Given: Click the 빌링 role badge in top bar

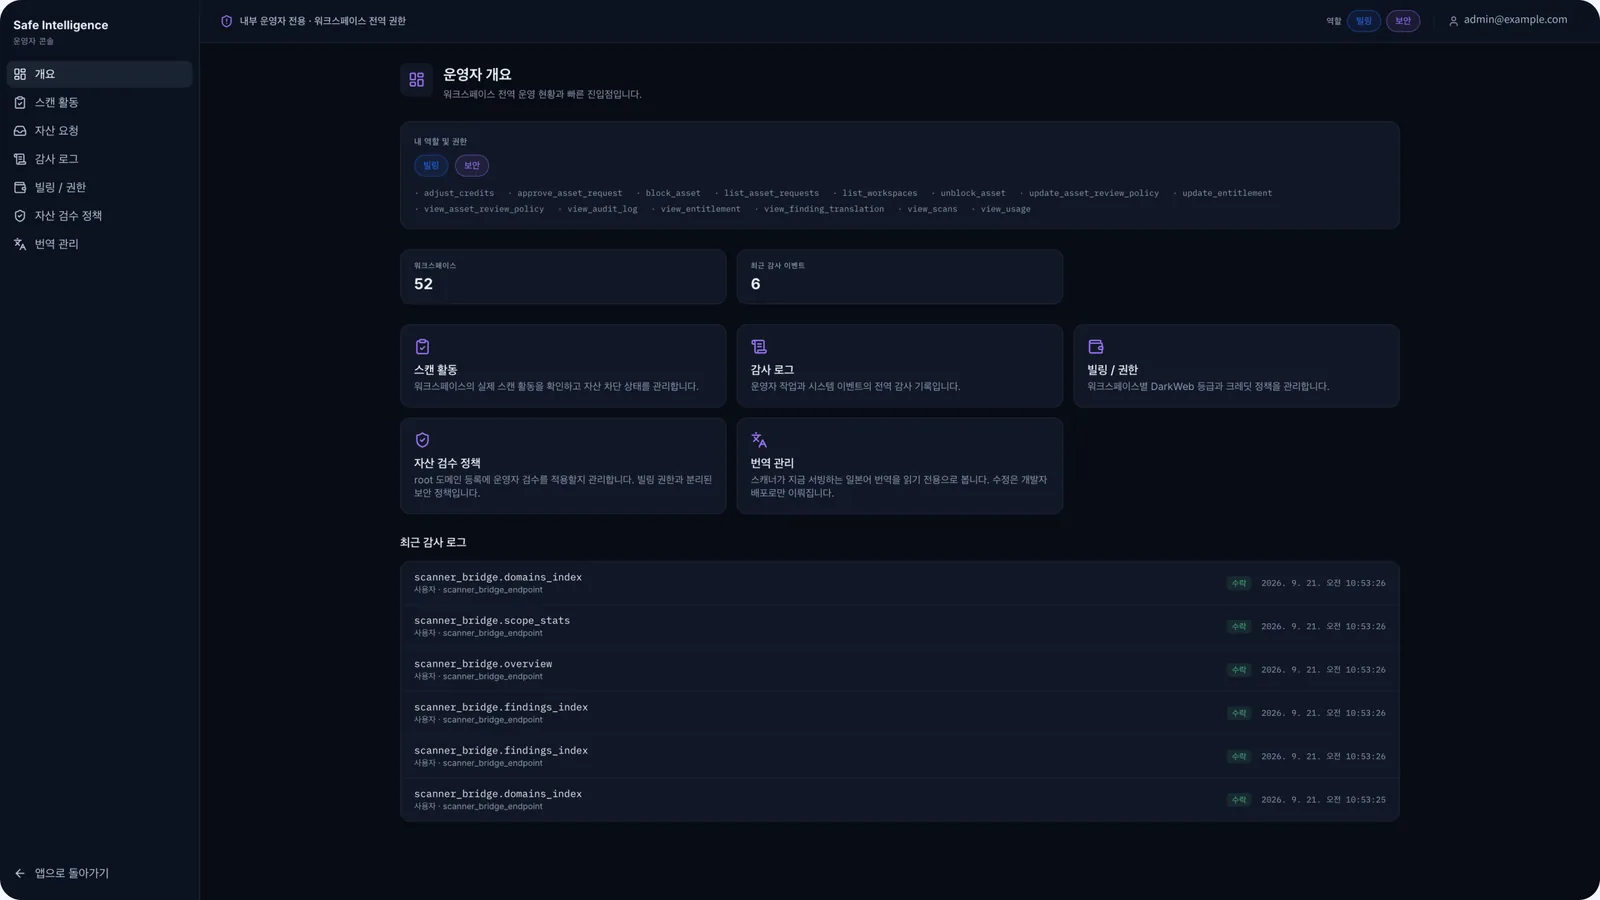Looking at the screenshot, I should point(1364,21).
